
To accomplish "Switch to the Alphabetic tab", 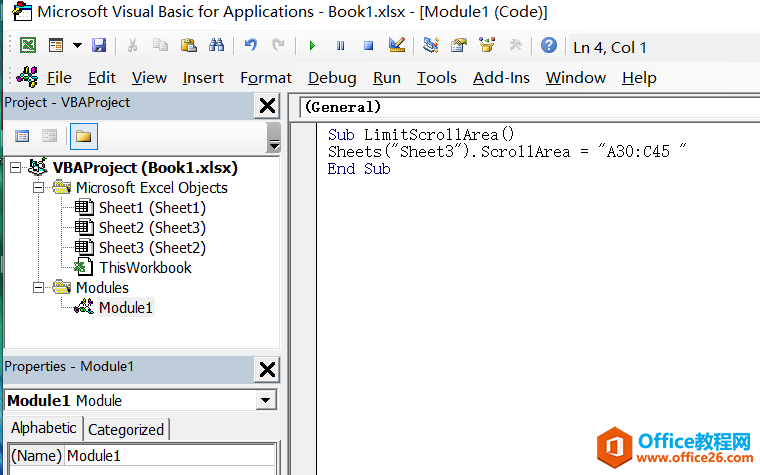I will point(44,428).
